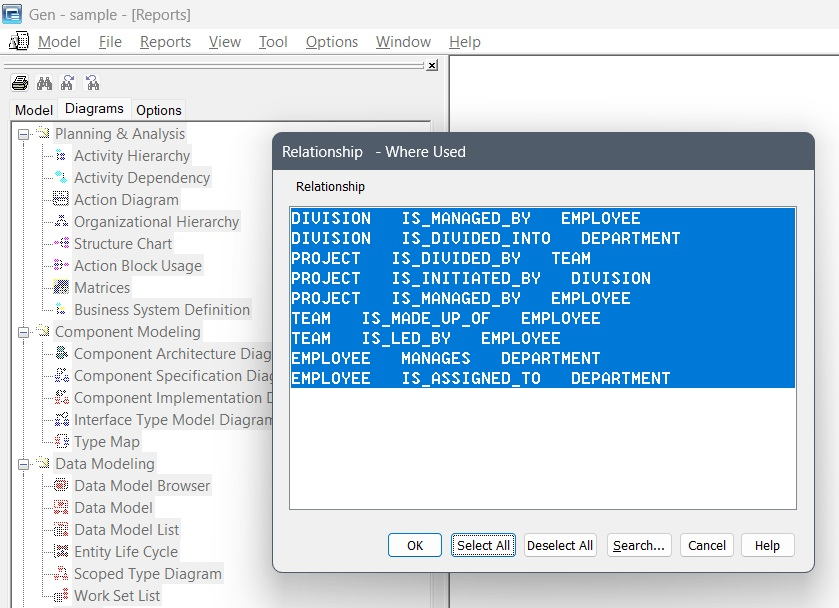Click the Search... button in the dialog
The width and height of the screenshot is (839, 608).
coord(639,545)
